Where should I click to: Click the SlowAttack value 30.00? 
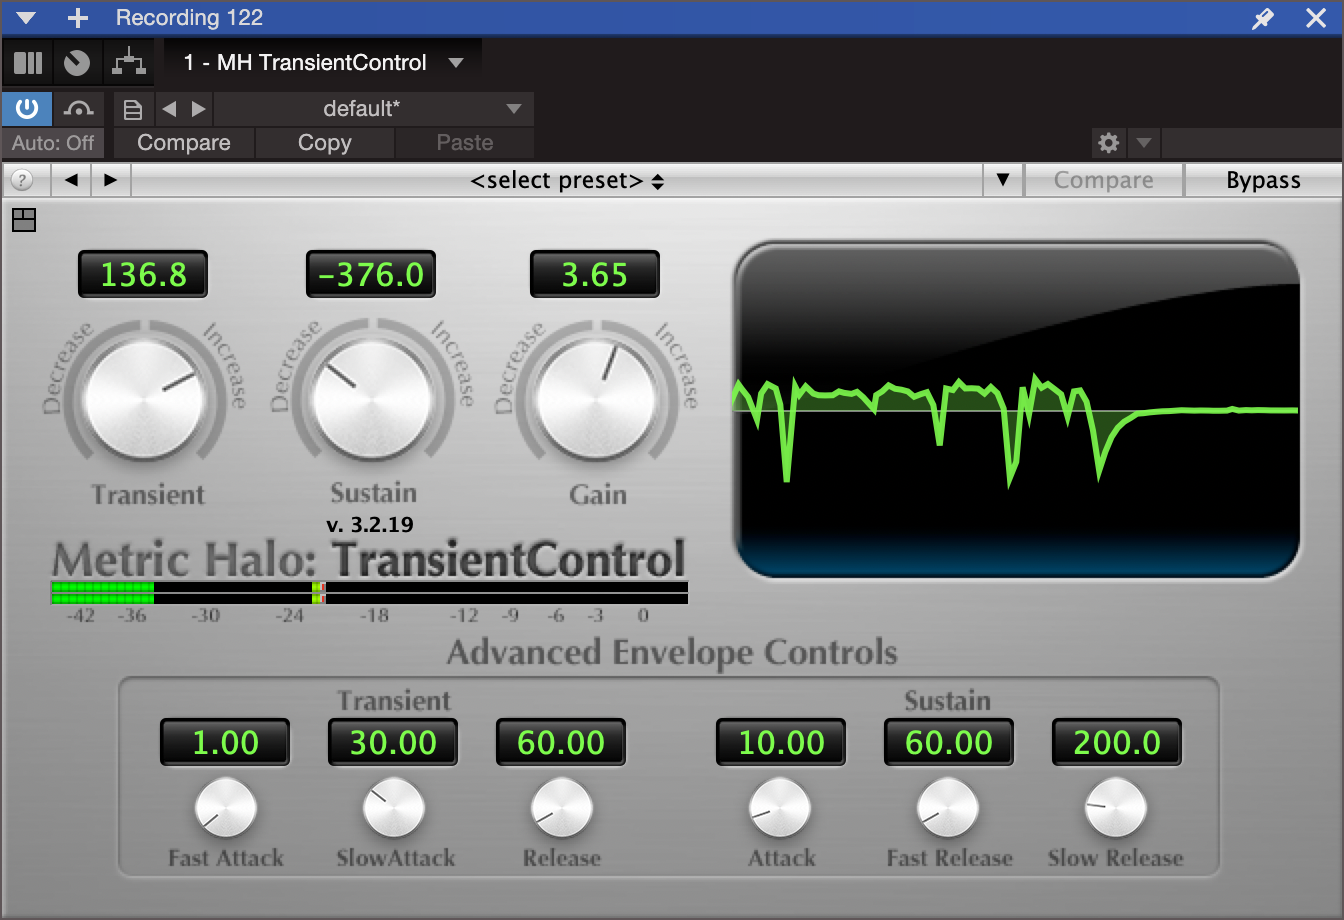coord(393,743)
